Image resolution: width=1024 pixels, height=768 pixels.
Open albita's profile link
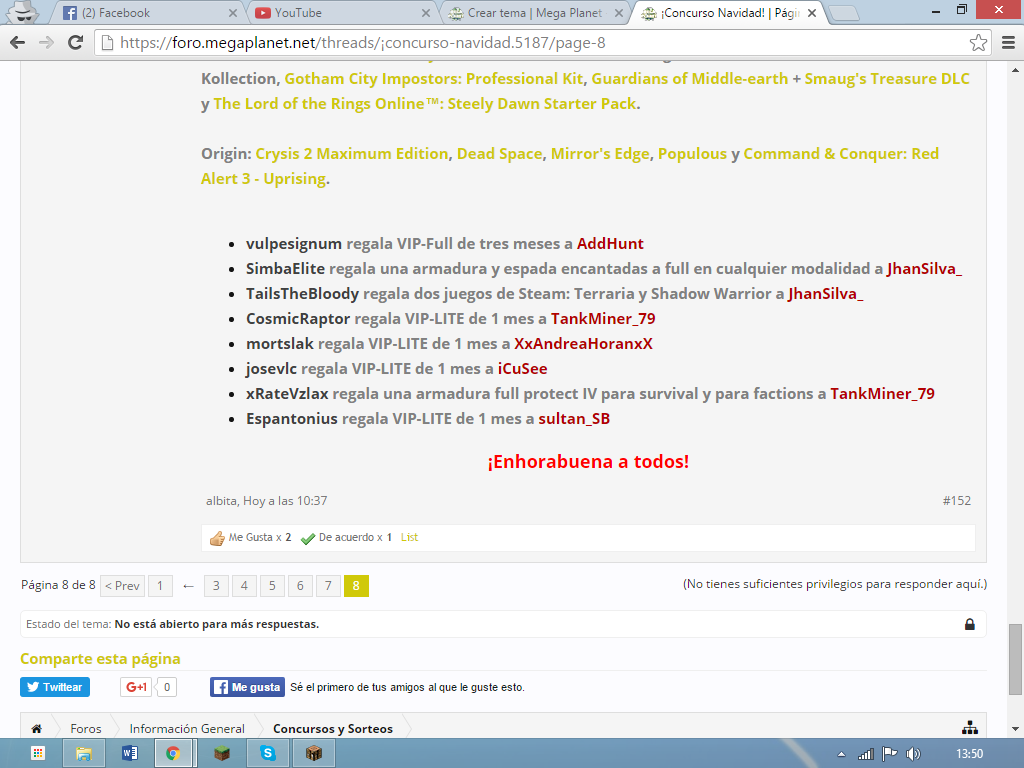(221, 501)
